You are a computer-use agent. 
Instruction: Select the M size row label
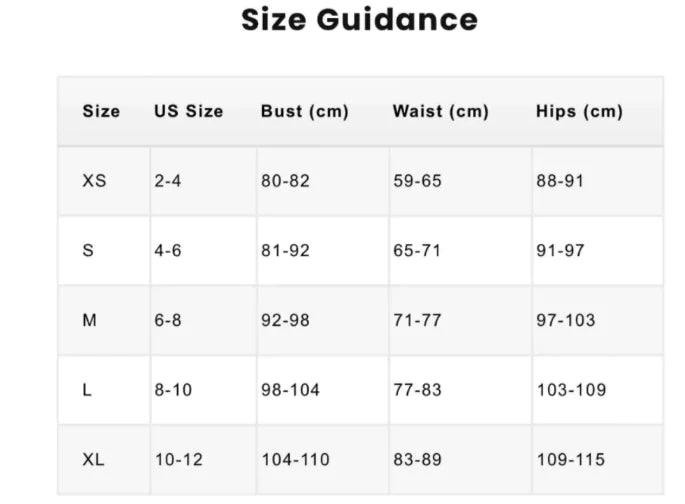coord(89,320)
